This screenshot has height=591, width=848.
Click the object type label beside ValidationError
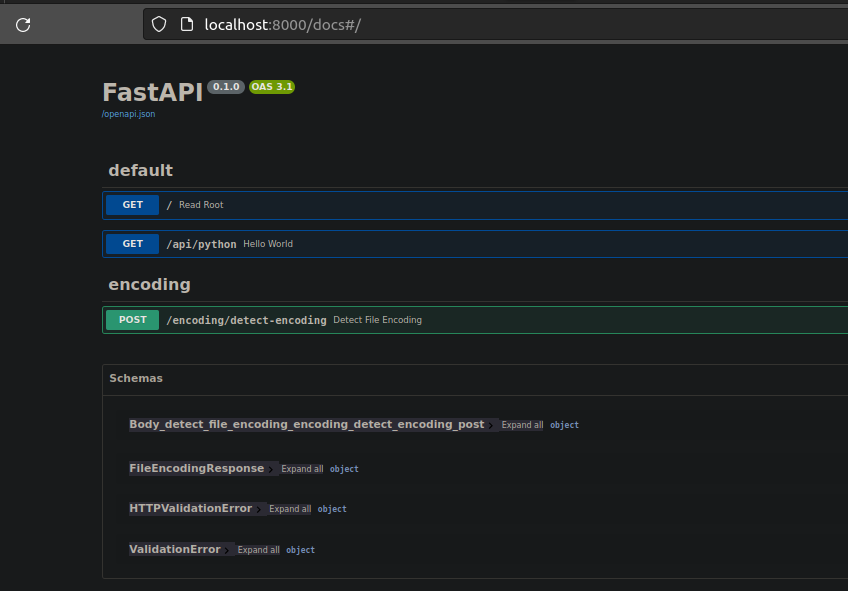pos(300,549)
